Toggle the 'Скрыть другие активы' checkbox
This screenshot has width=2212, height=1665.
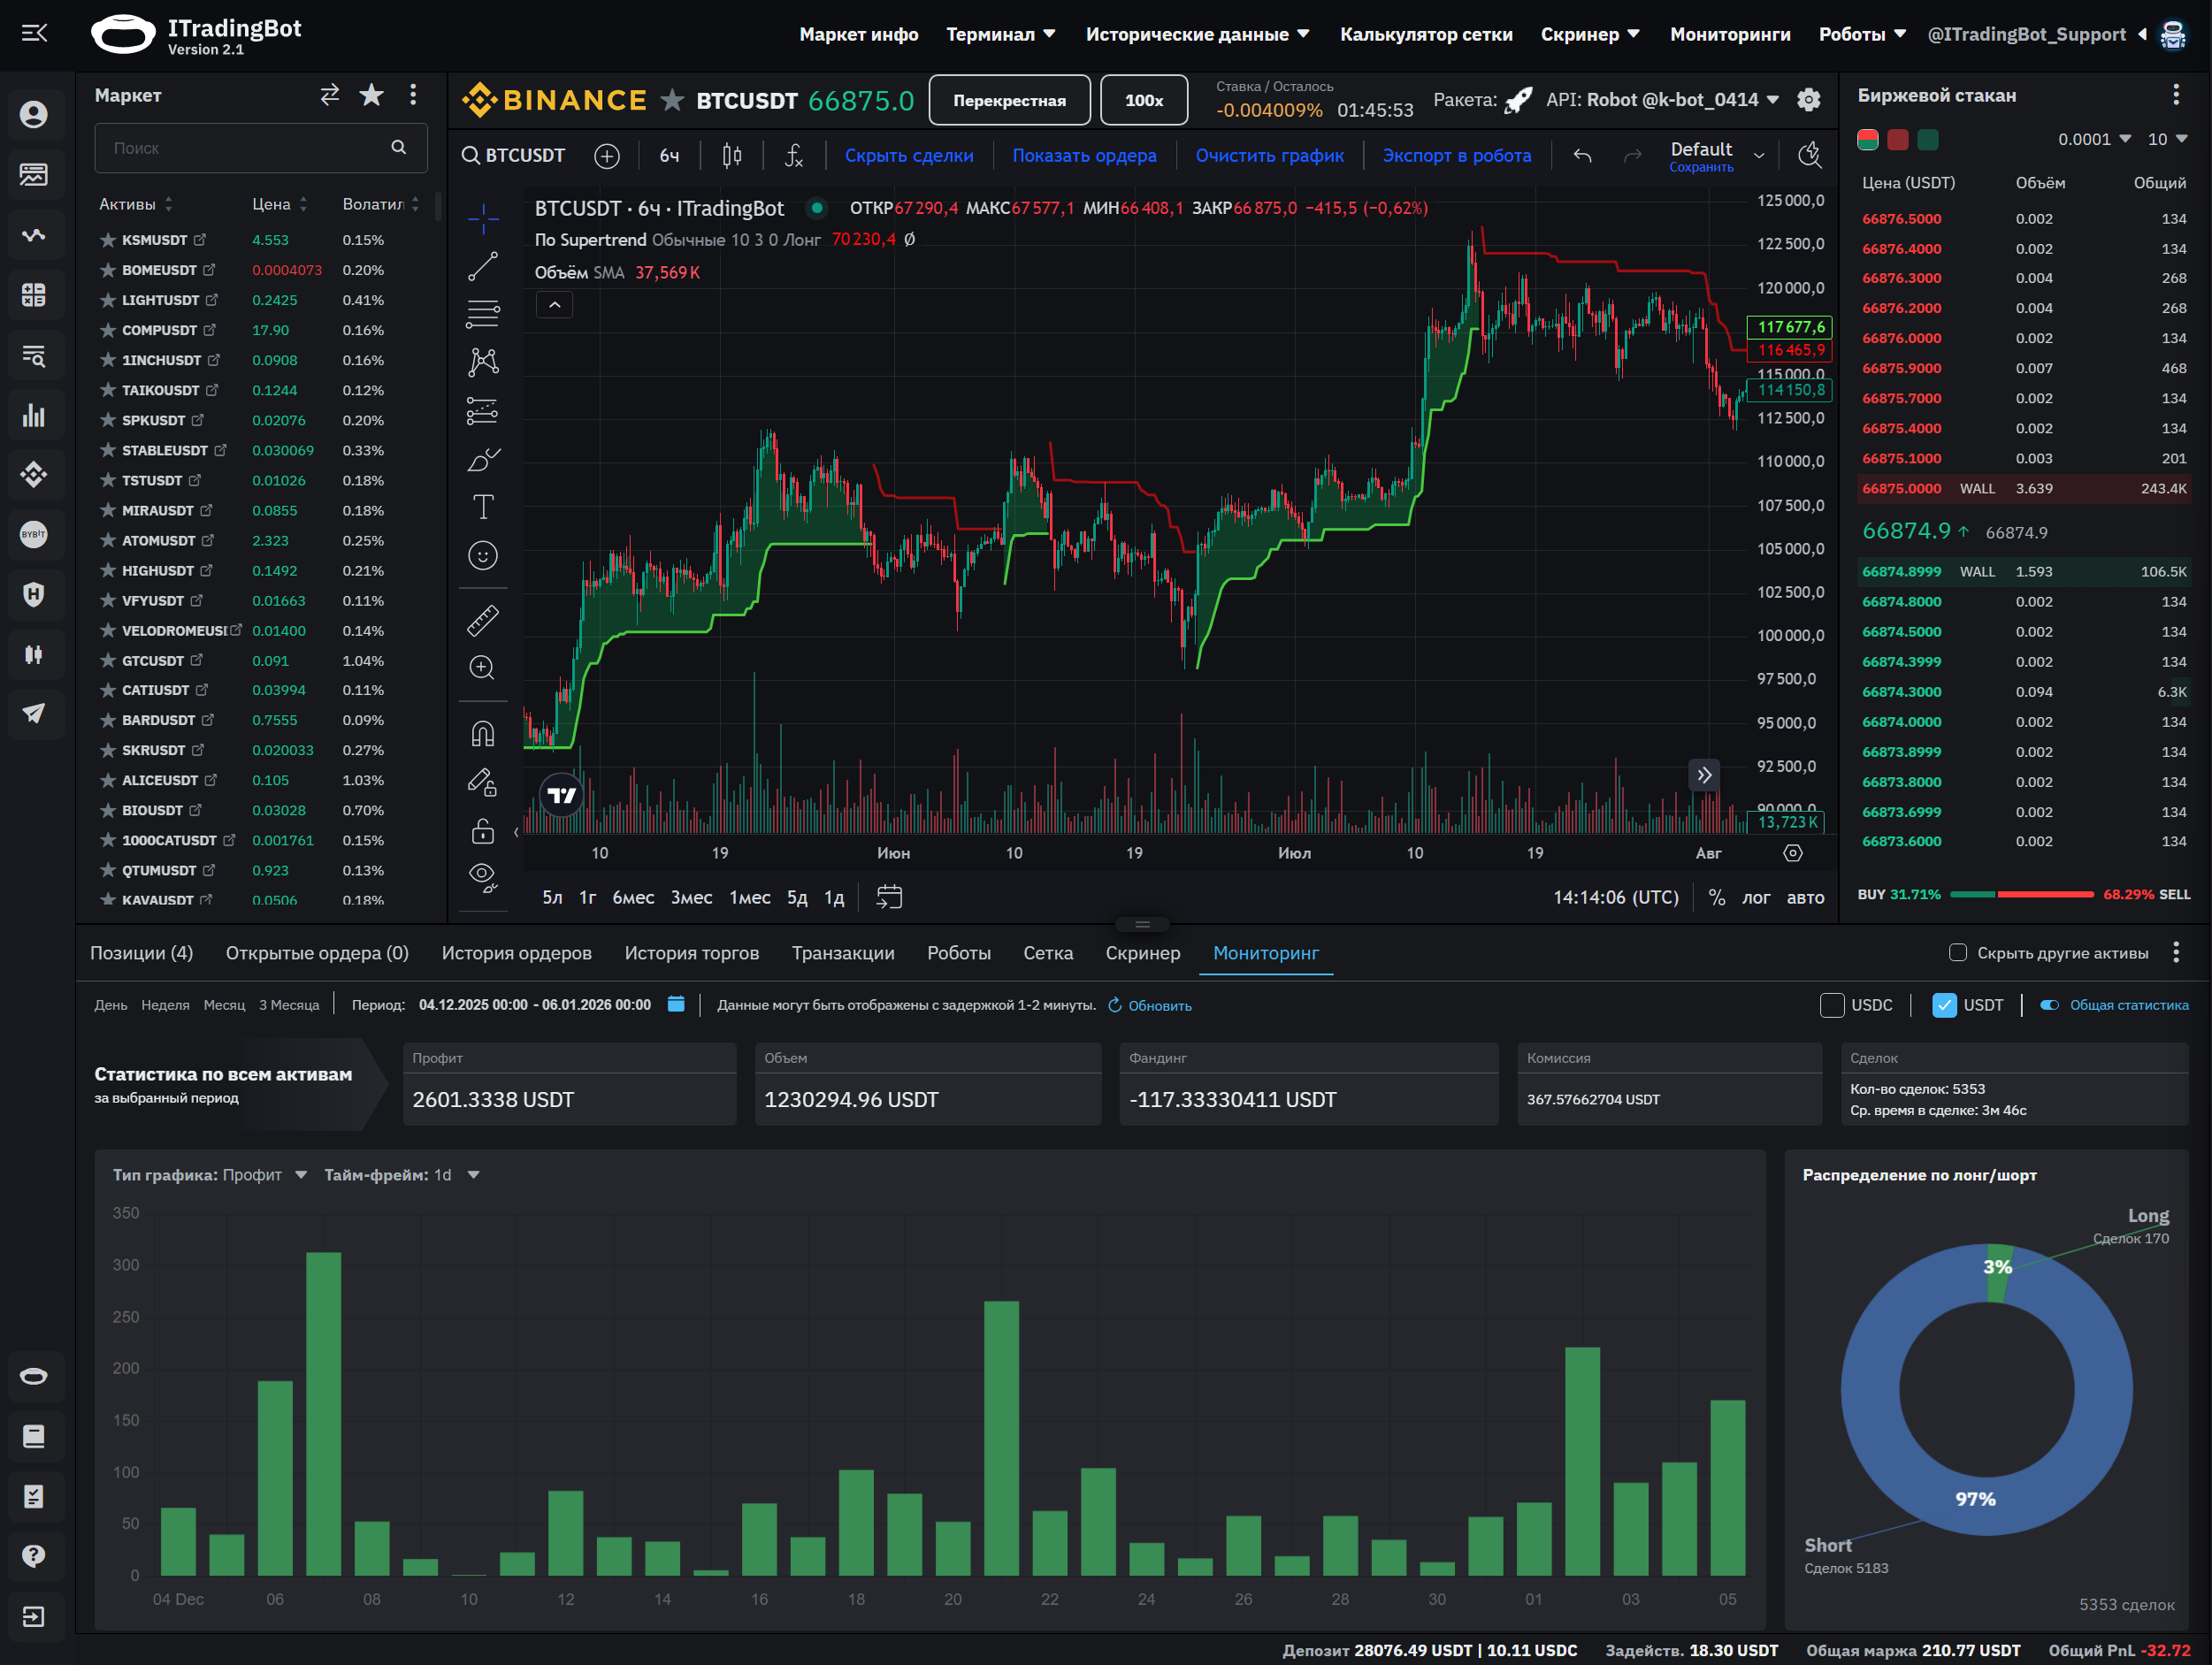(1959, 952)
